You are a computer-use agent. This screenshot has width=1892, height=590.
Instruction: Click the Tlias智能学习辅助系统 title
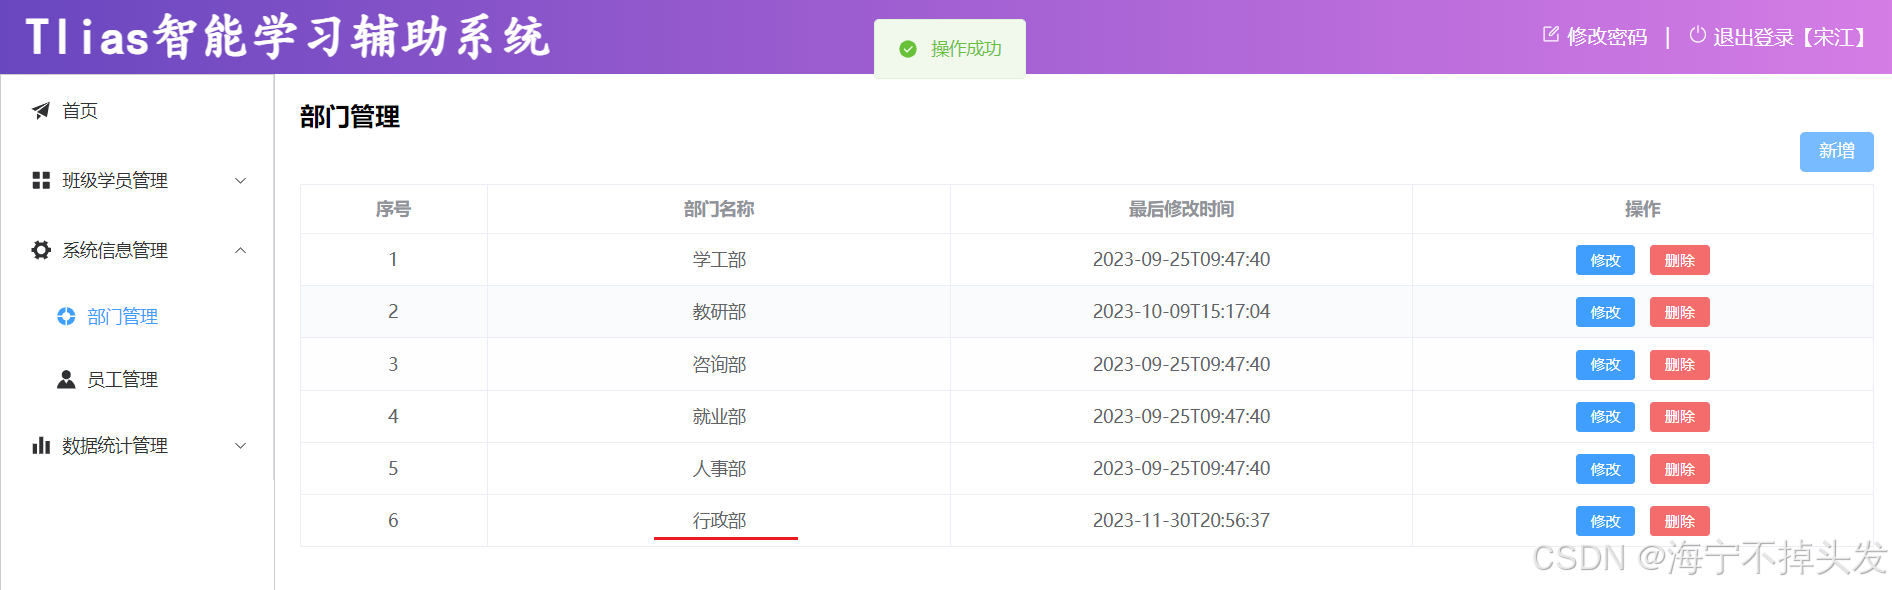click(287, 37)
